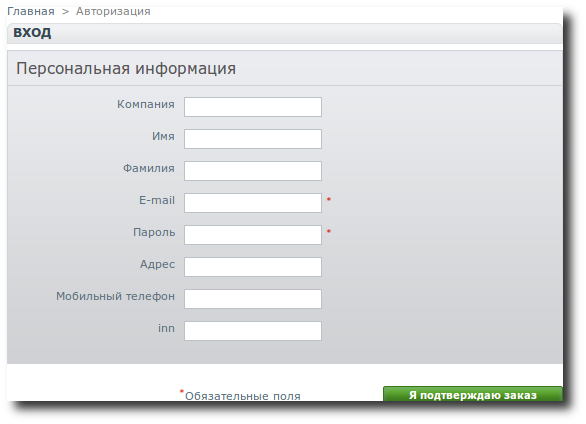Image resolution: width=586 pixels, height=424 pixels.
Task: Confirm order with Я подтверждаю заказ
Action: [473, 394]
